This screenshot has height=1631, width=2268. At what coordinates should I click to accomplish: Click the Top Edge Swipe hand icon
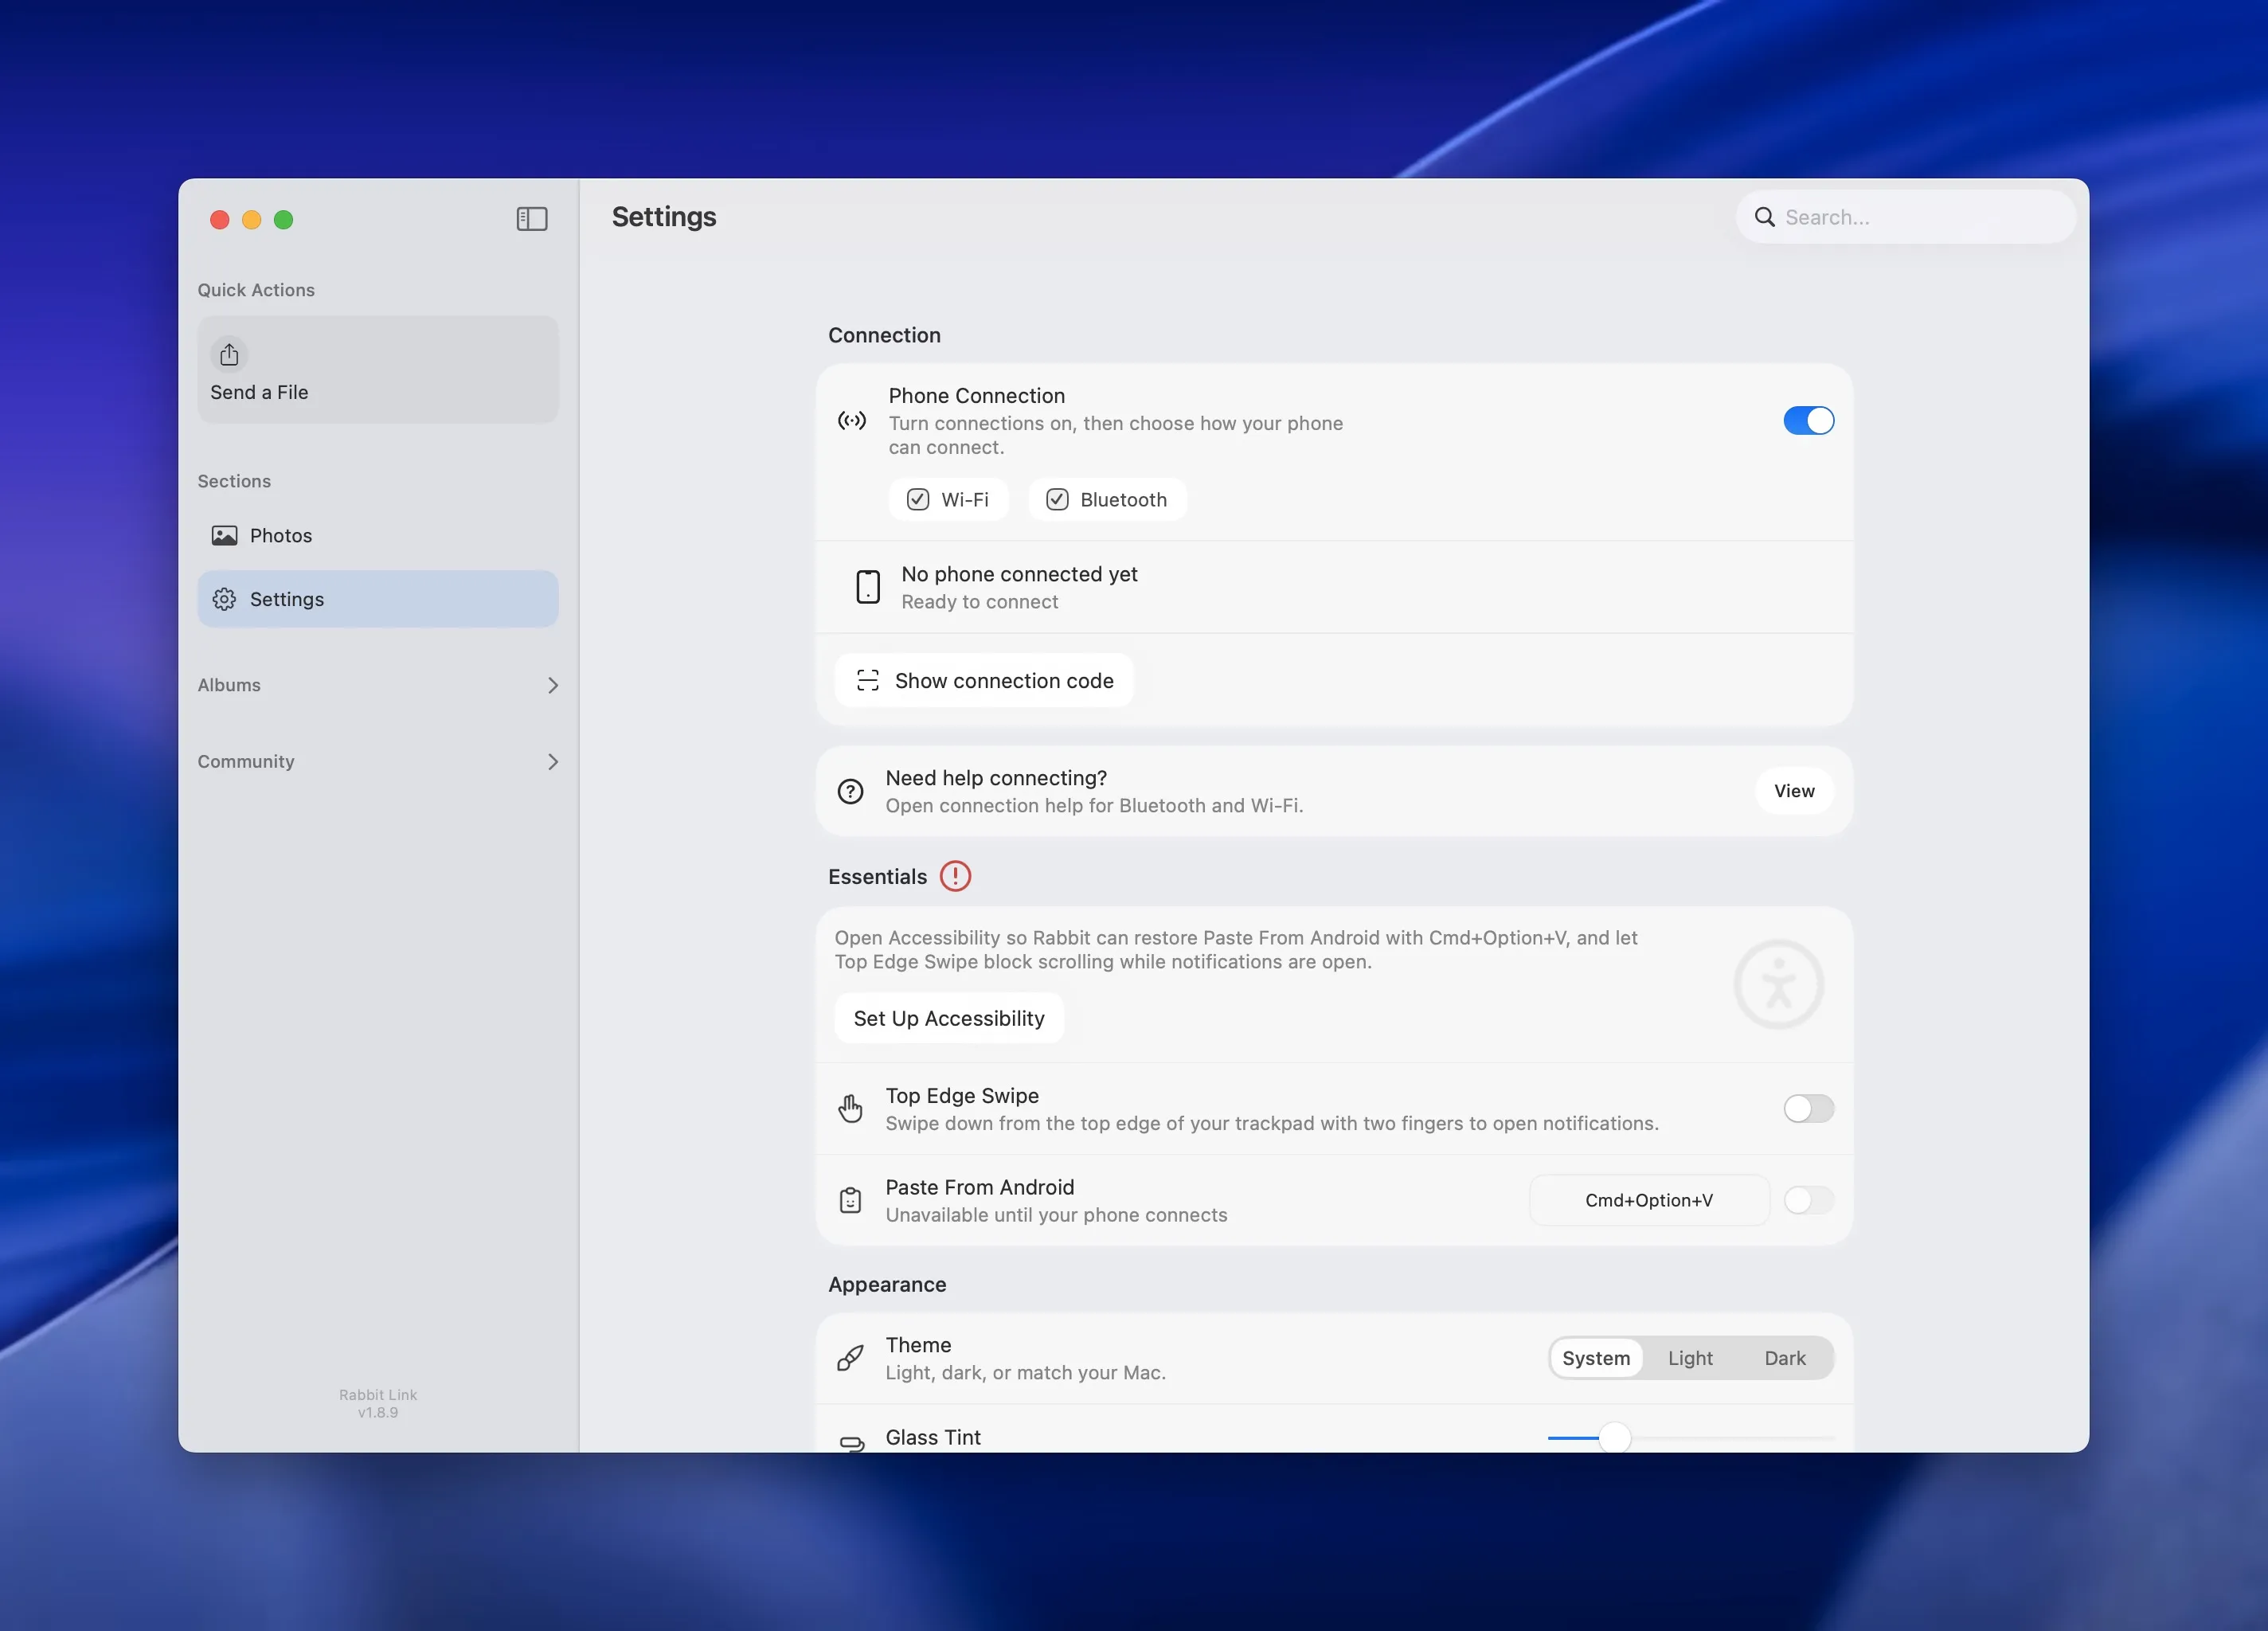850,1109
